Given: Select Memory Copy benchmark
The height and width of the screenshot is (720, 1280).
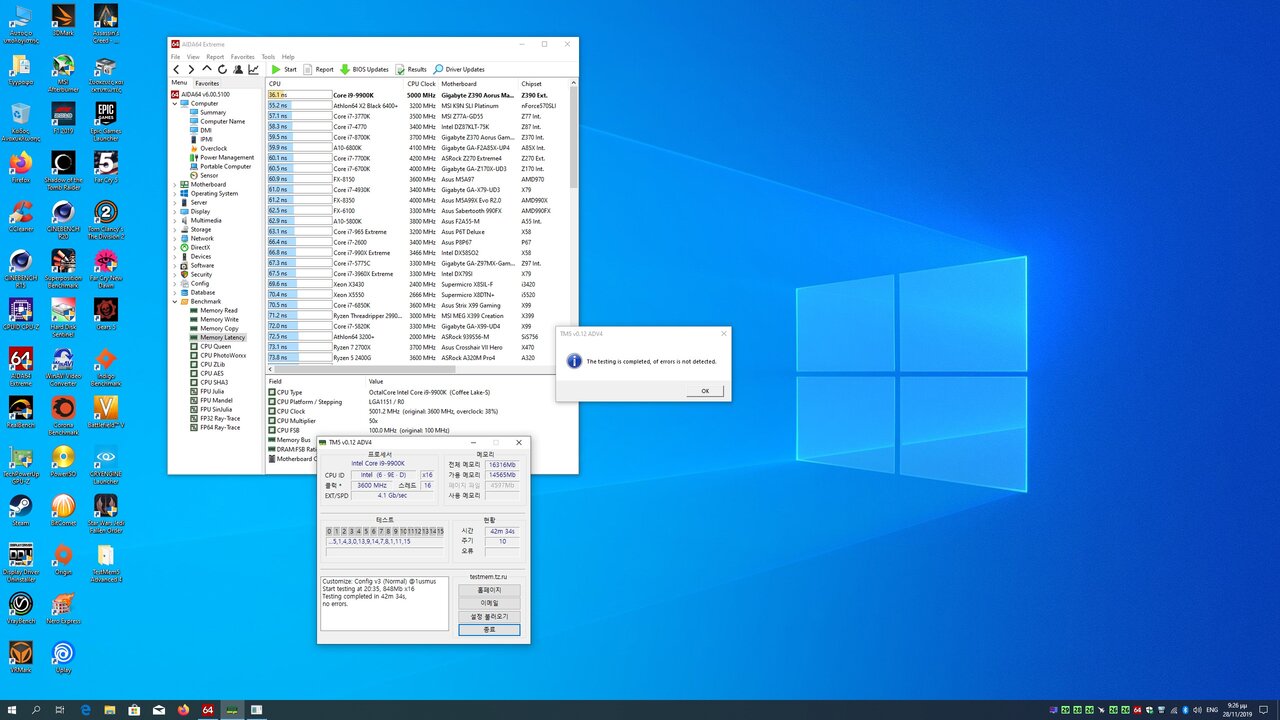Looking at the screenshot, I should click(x=213, y=328).
